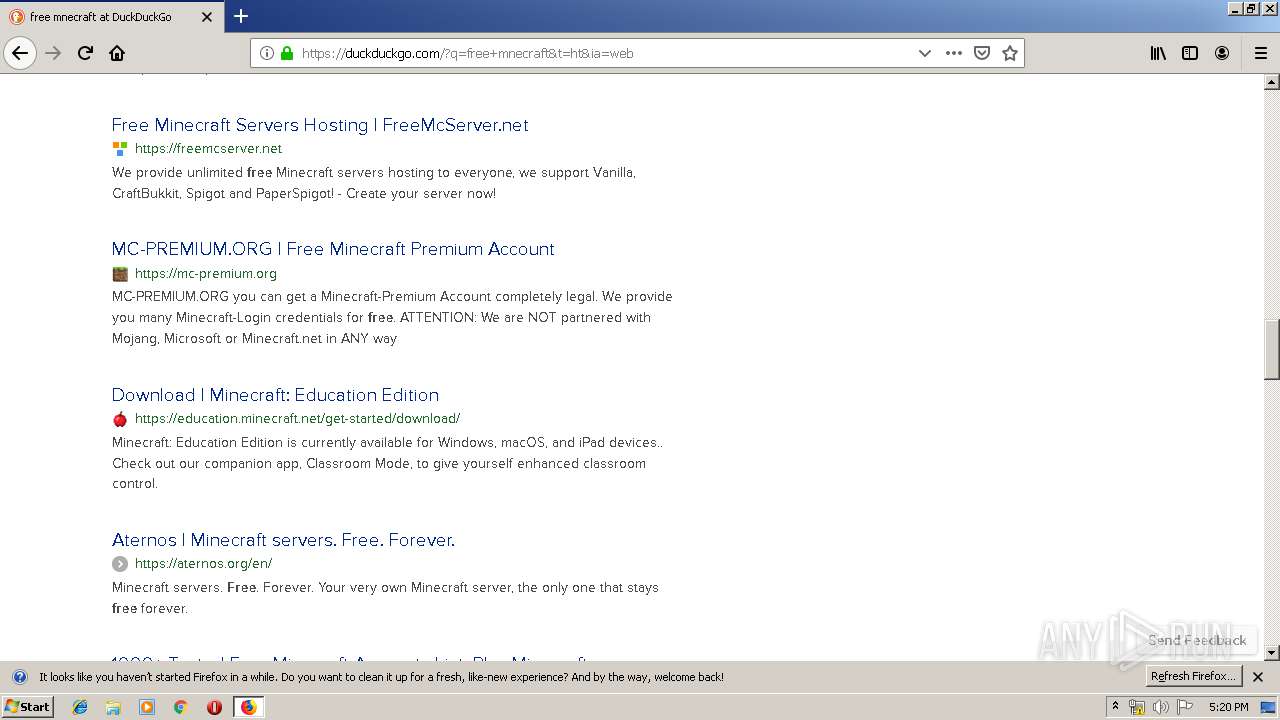Open network tray icon
This screenshot has width=1280, height=720.
click(x=1137, y=707)
